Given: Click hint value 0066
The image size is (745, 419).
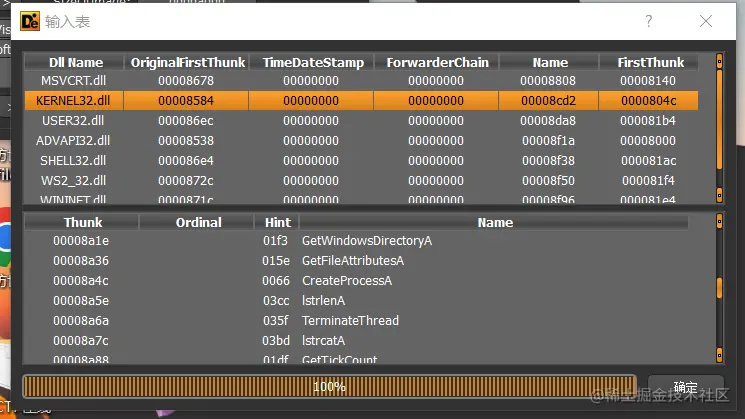Looking at the screenshot, I should (276, 281).
